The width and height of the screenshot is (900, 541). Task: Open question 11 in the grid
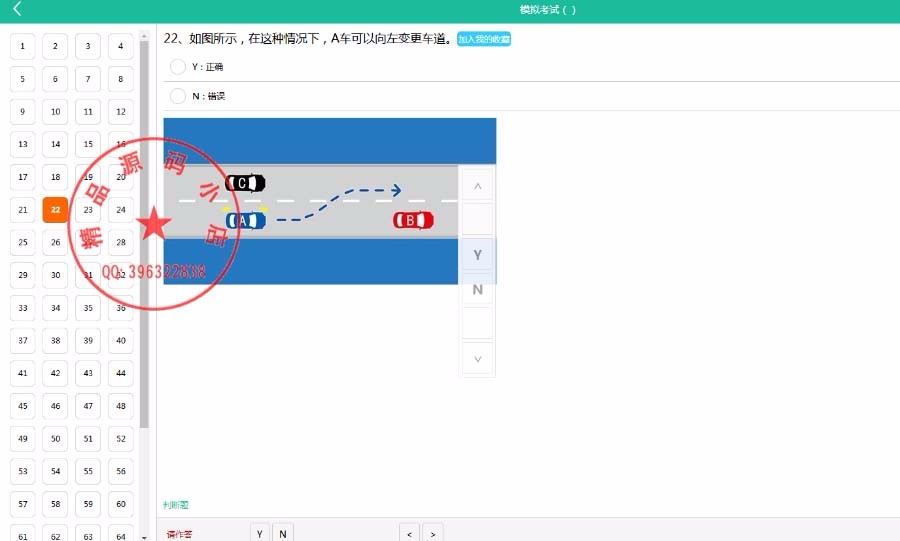click(88, 111)
